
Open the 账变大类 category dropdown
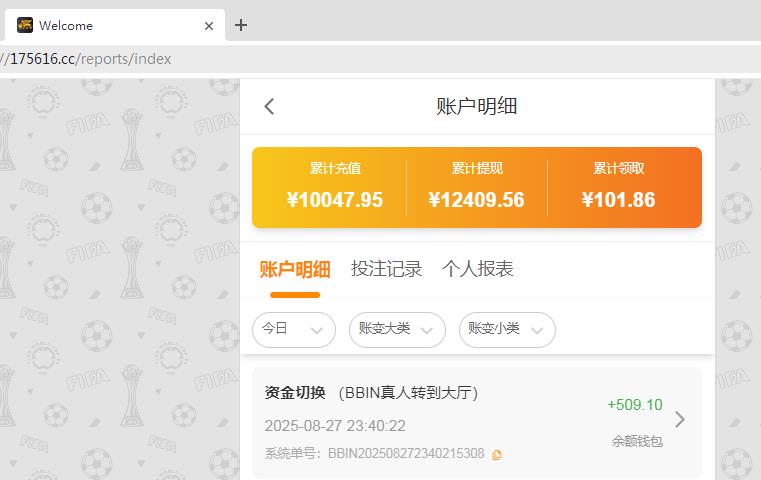click(x=396, y=329)
